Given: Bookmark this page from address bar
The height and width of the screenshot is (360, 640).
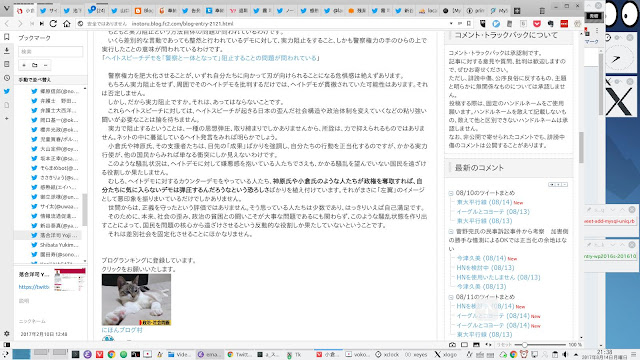Looking at the screenshot, I should coord(469,24).
